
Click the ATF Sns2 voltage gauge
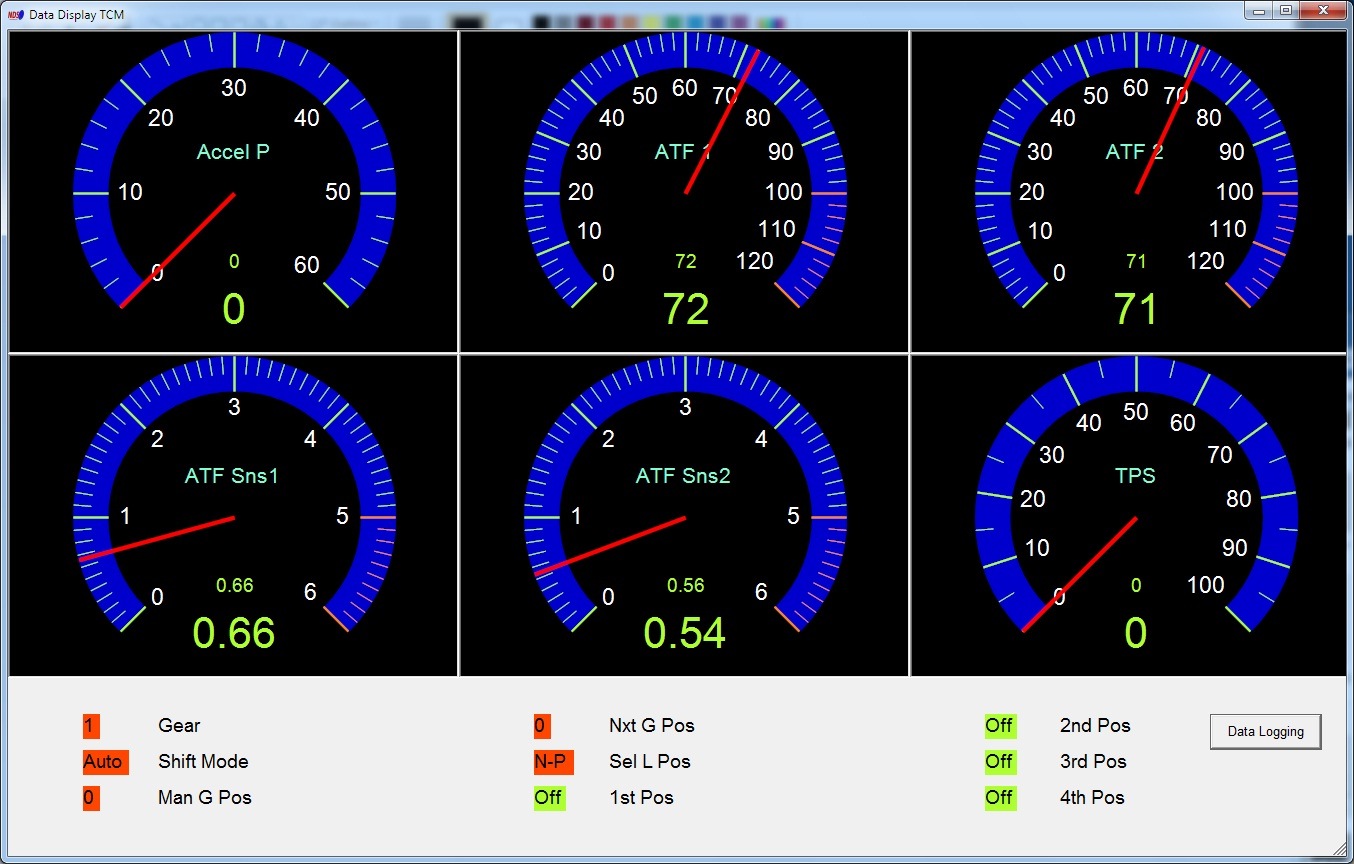tap(685, 516)
